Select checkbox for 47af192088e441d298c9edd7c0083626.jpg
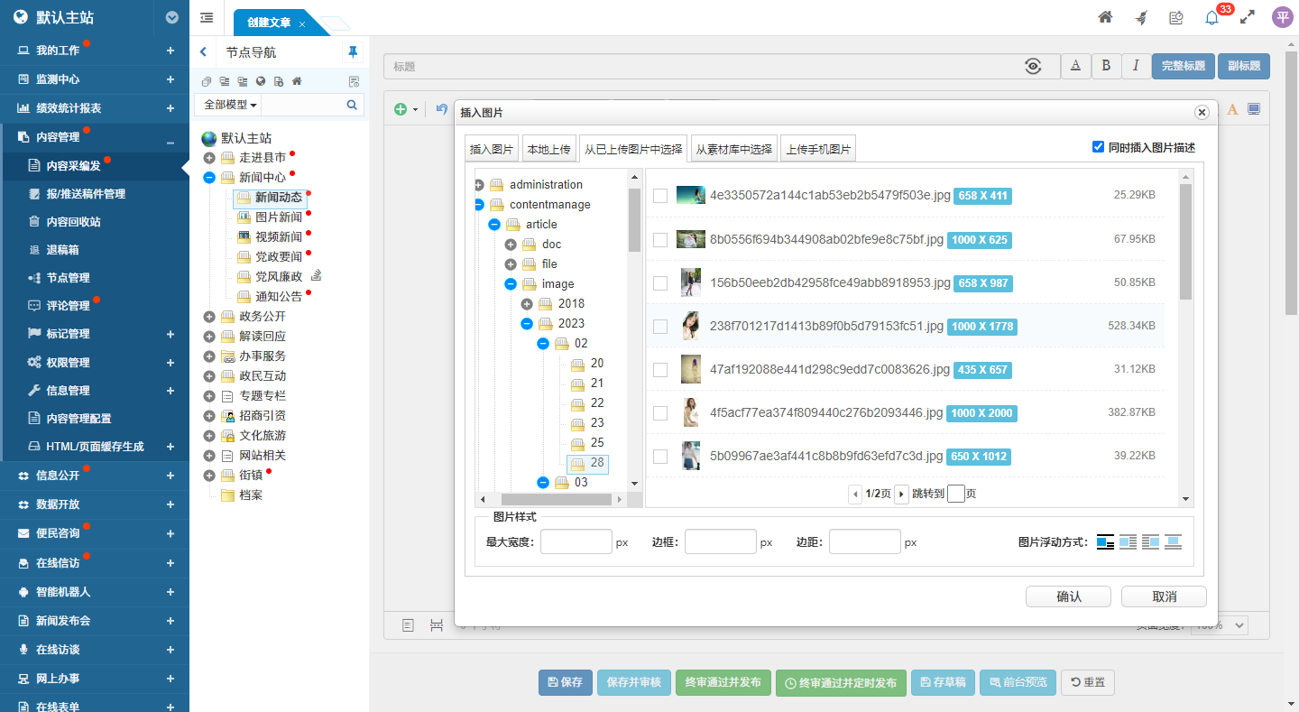The height and width of the screenshot is (712, 1299). (660, 370)
